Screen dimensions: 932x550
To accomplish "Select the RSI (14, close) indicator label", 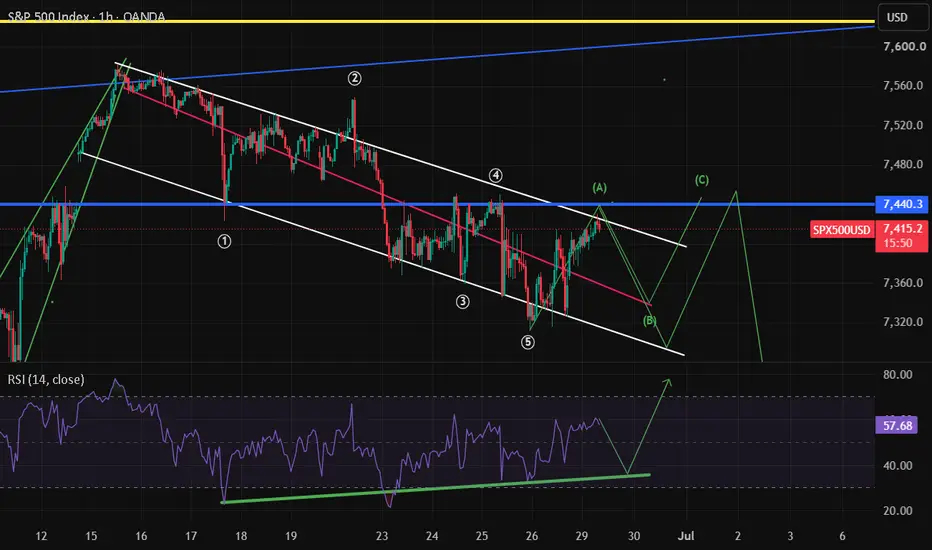I will 46,379.
